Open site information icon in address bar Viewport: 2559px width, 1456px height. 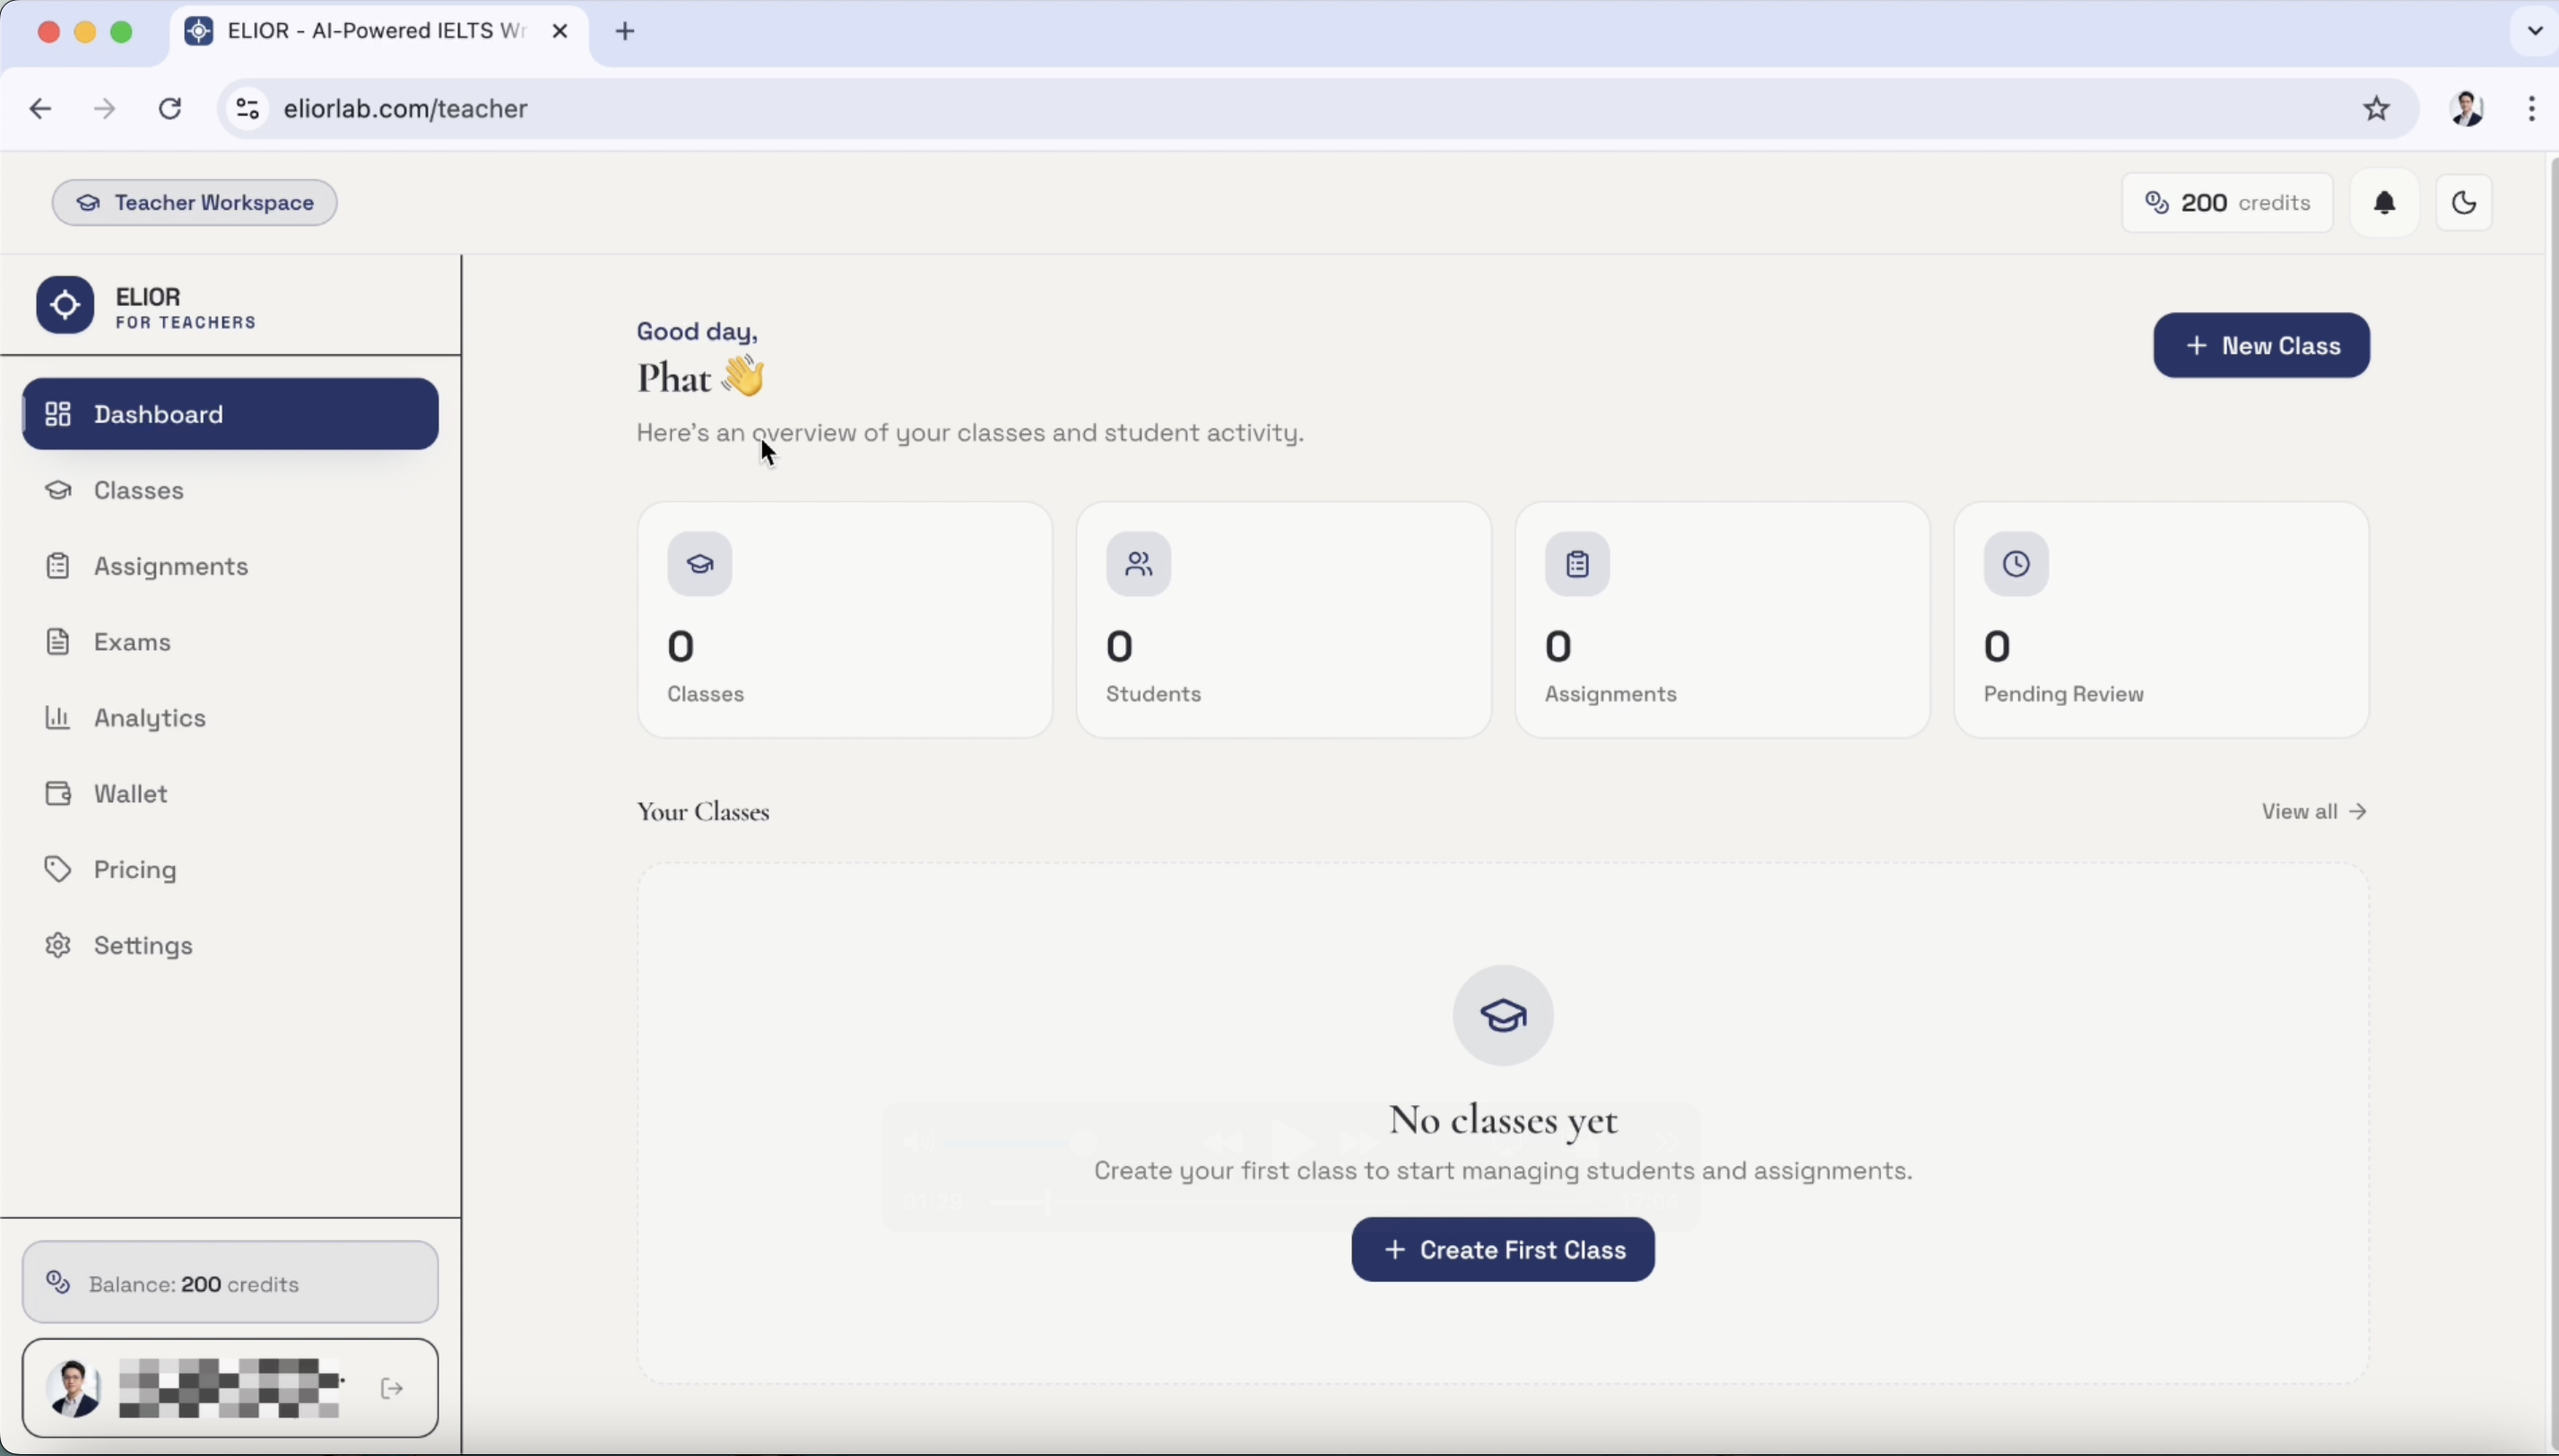[x=247, y=108]
